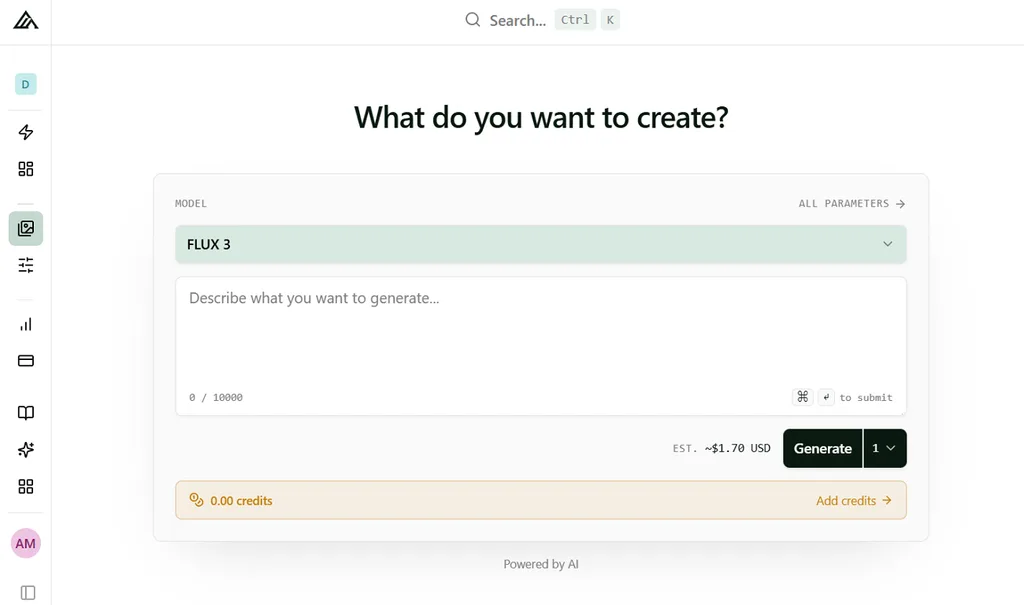Image resolution: width=1024 pixels, height=605 pixels.
Task: Click the '0 / 10000' character counter
Action: pyautogui.click(x=216, y=397)
